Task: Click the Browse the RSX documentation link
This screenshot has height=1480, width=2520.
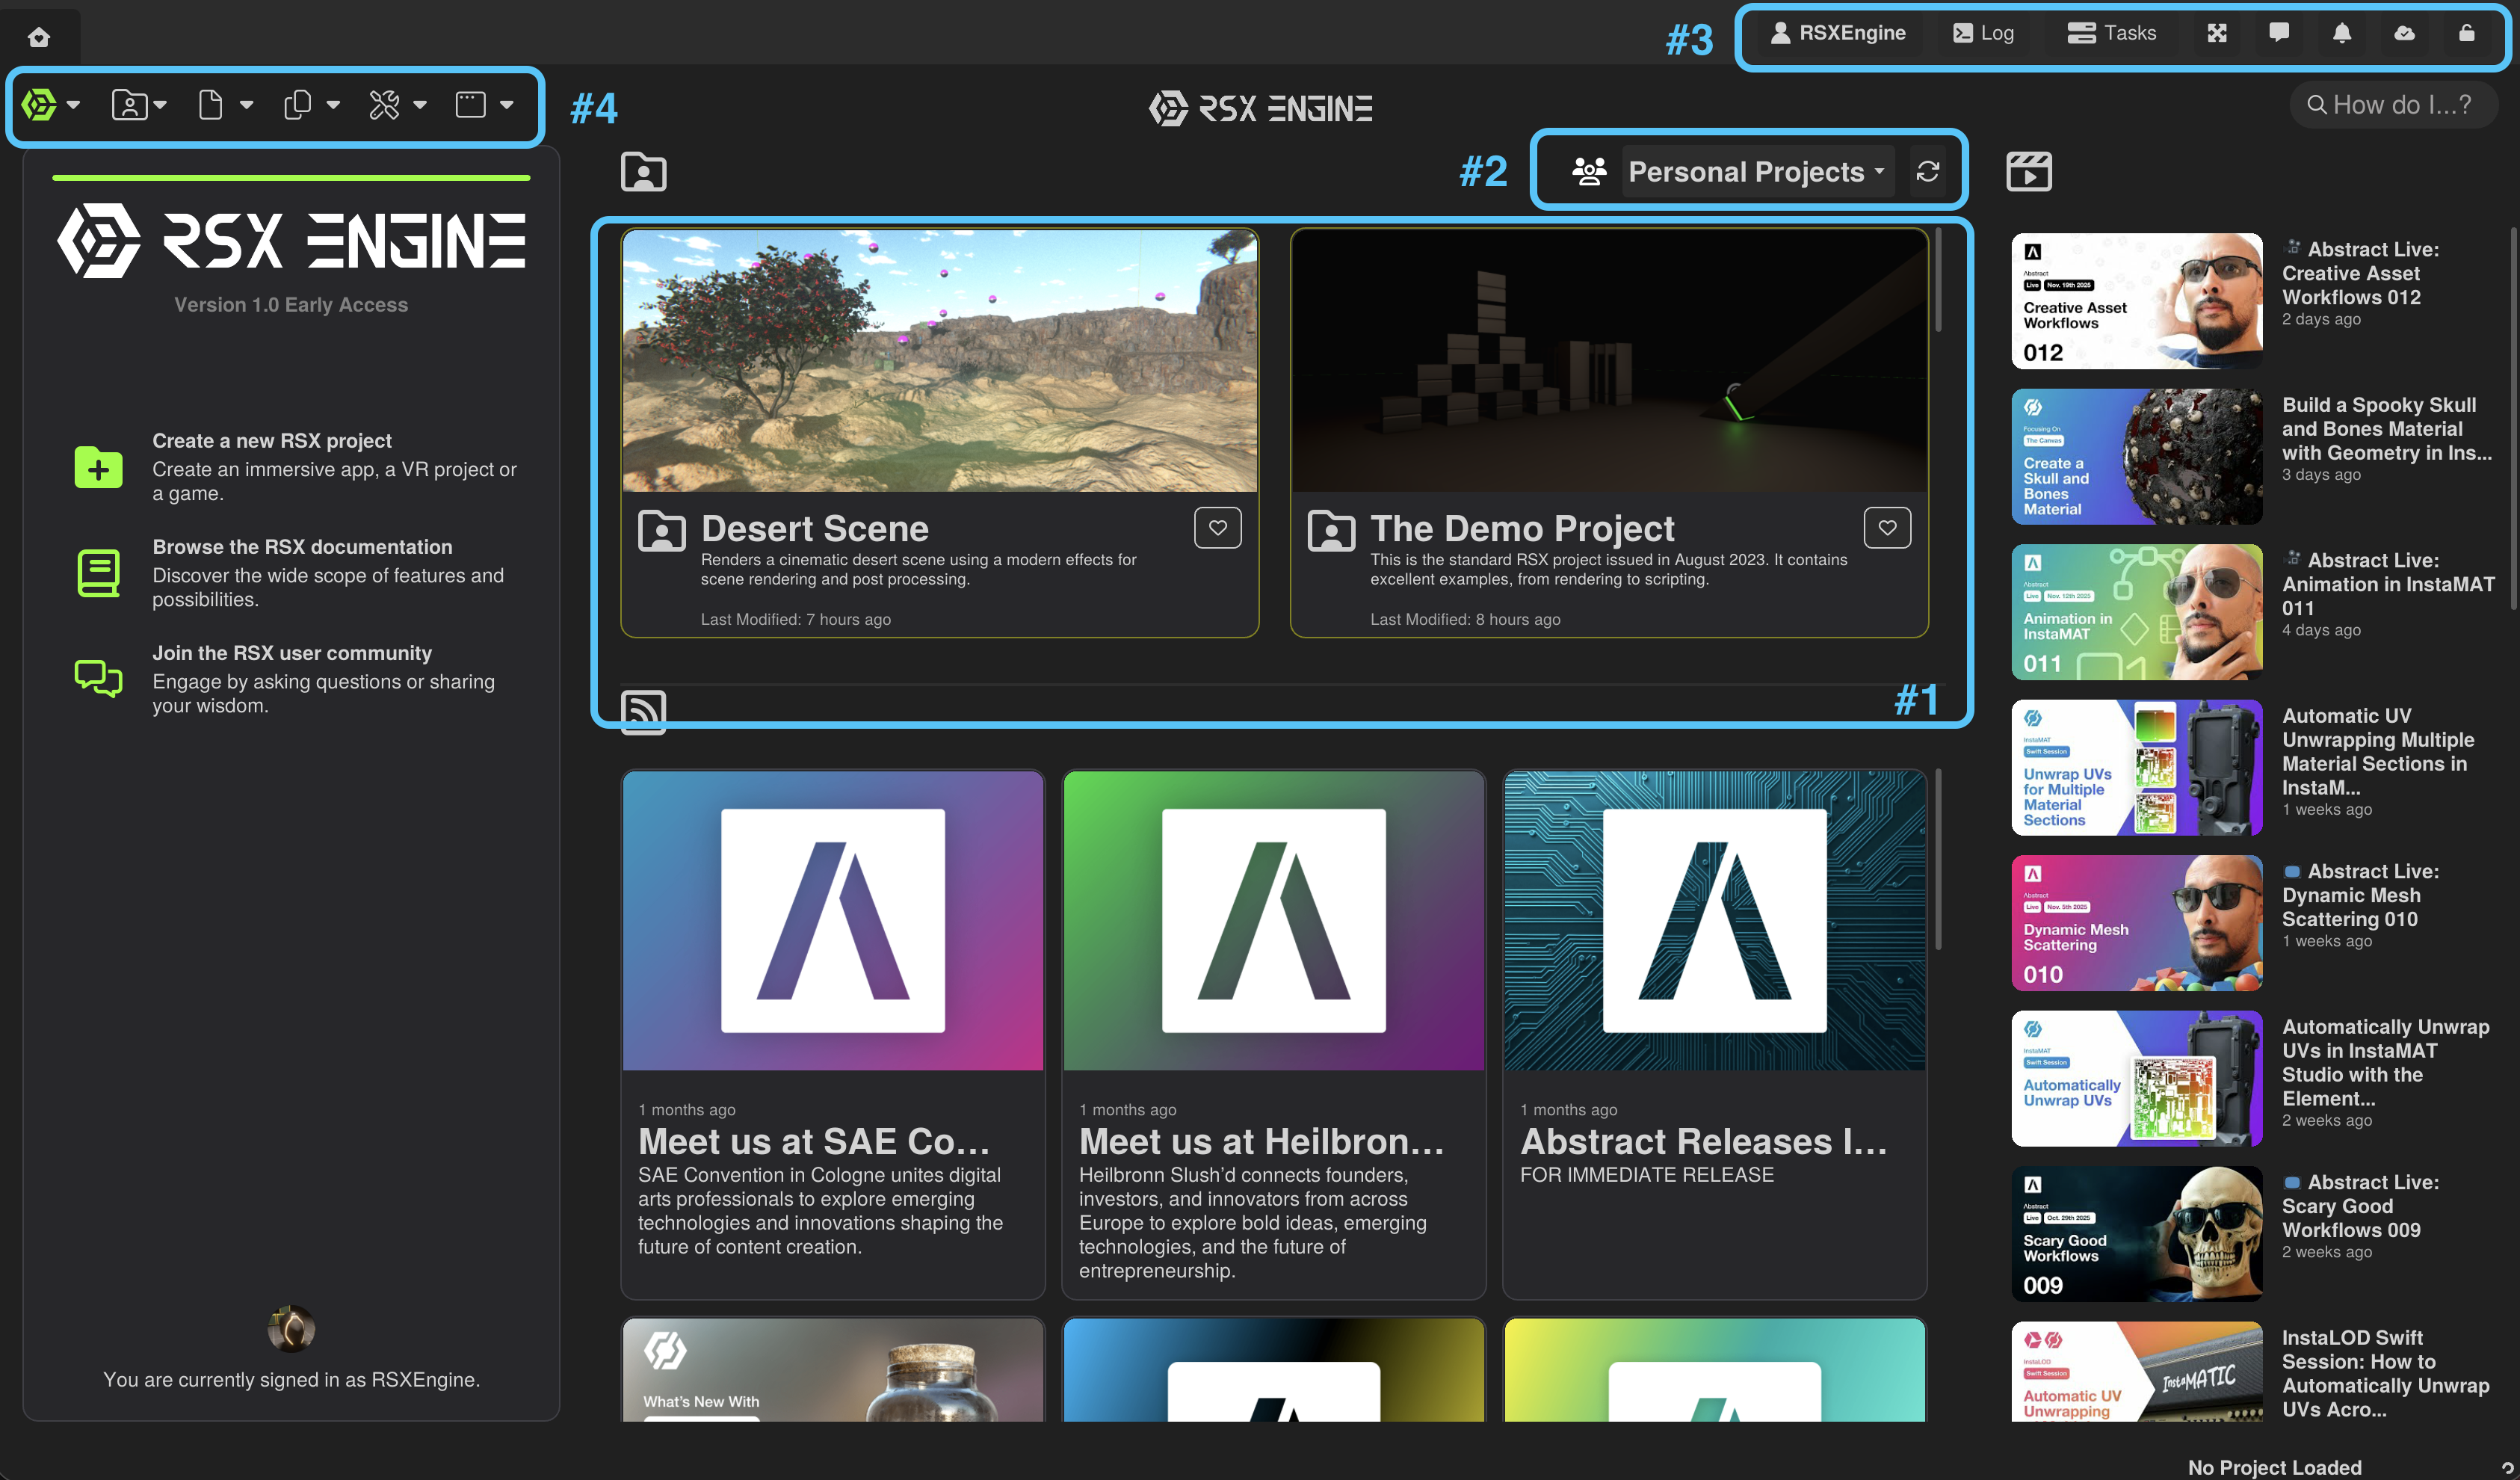Action: (x=302, y=547)
